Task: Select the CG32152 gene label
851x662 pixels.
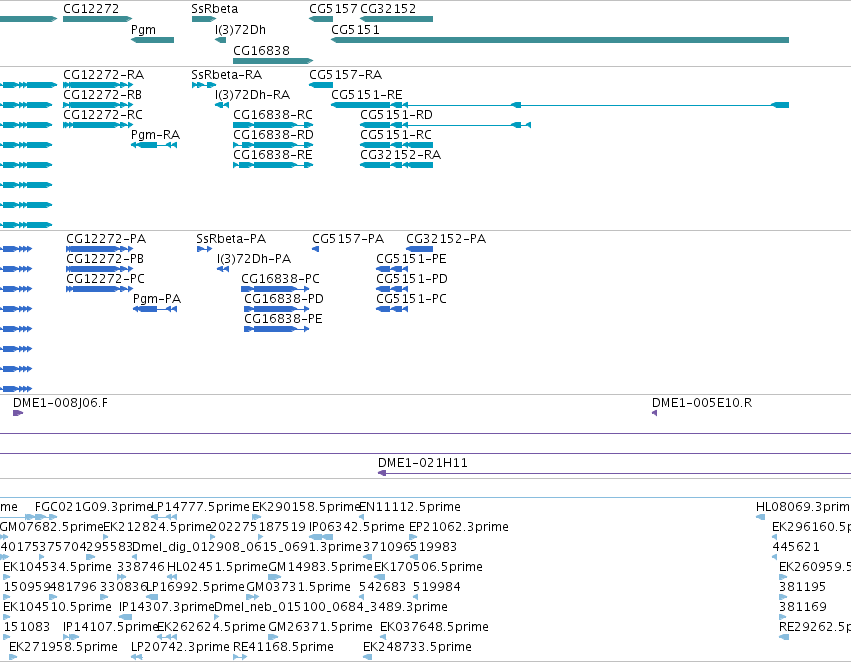Action: pos(388,9)
